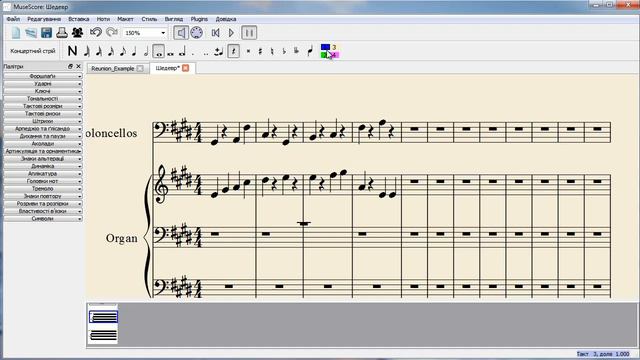
Task: Select the longa note duration
Action: click(182, 51)
